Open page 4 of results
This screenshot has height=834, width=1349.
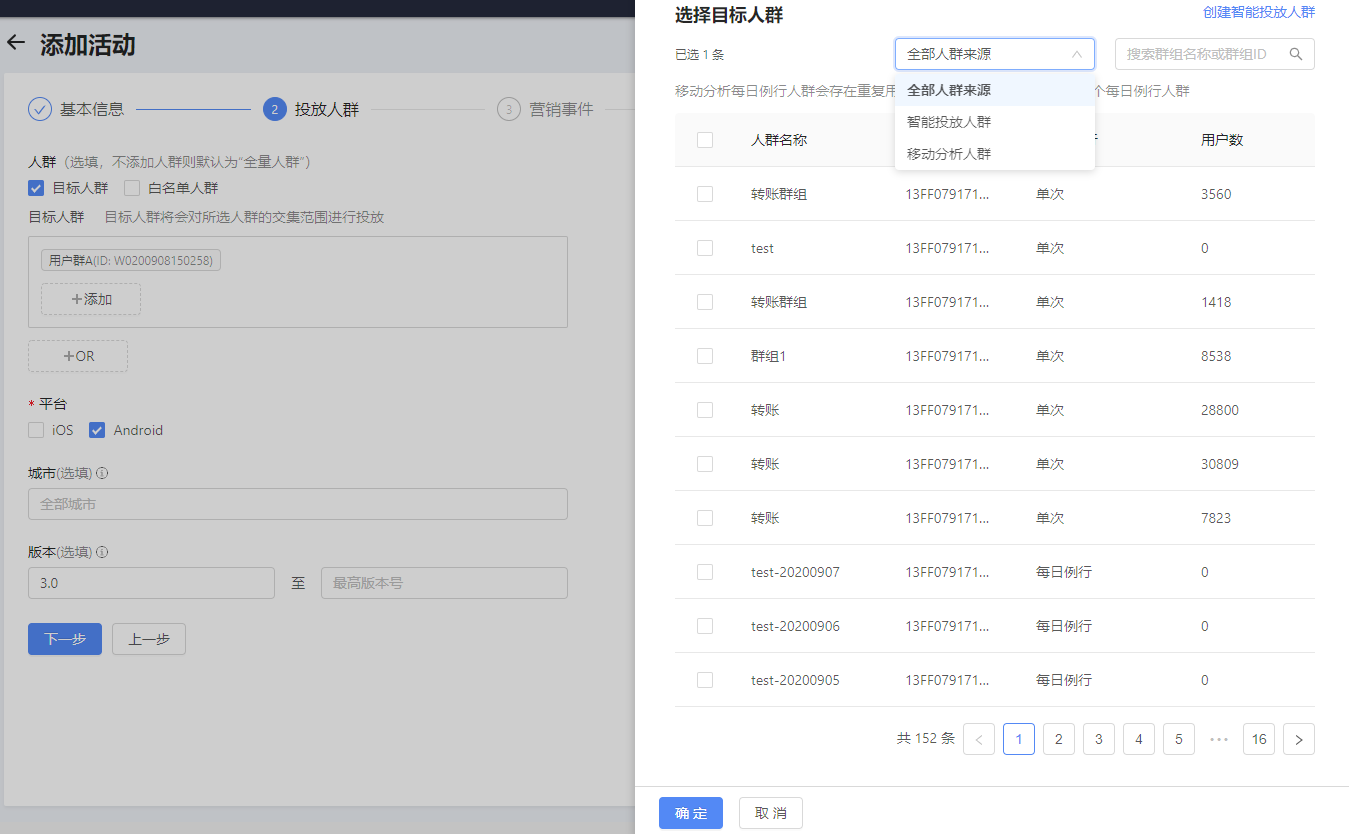coord(1139,739)
